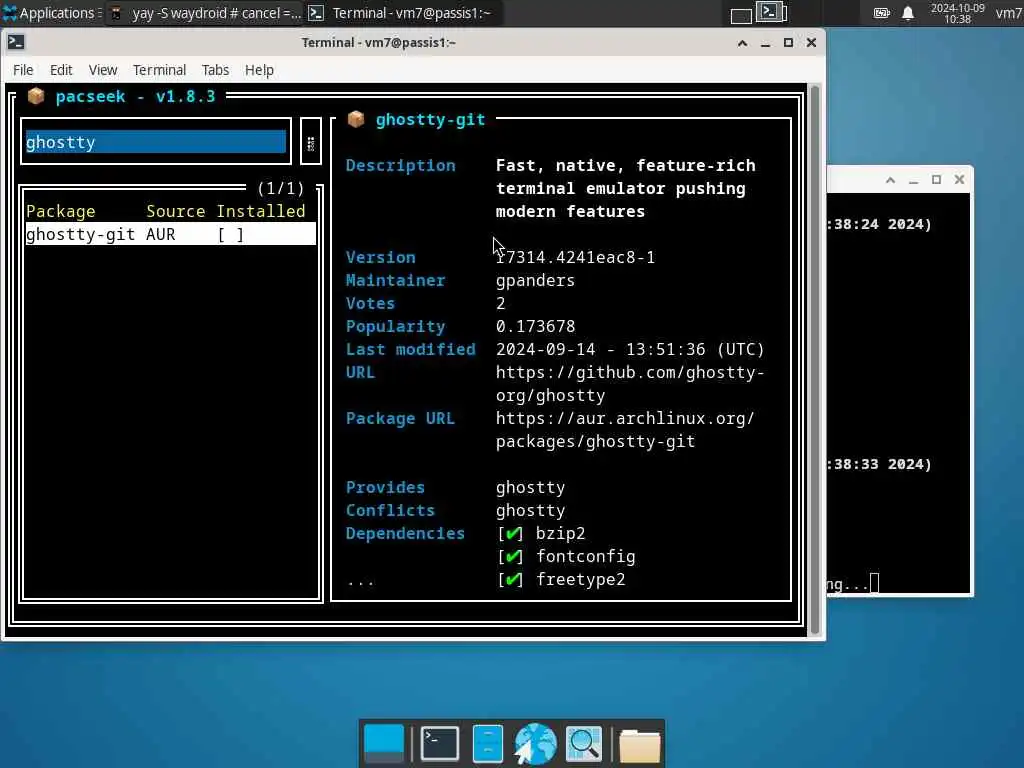Click the Last modified date value
This screenshot has width=1024, height=768.
coord(630,349)
